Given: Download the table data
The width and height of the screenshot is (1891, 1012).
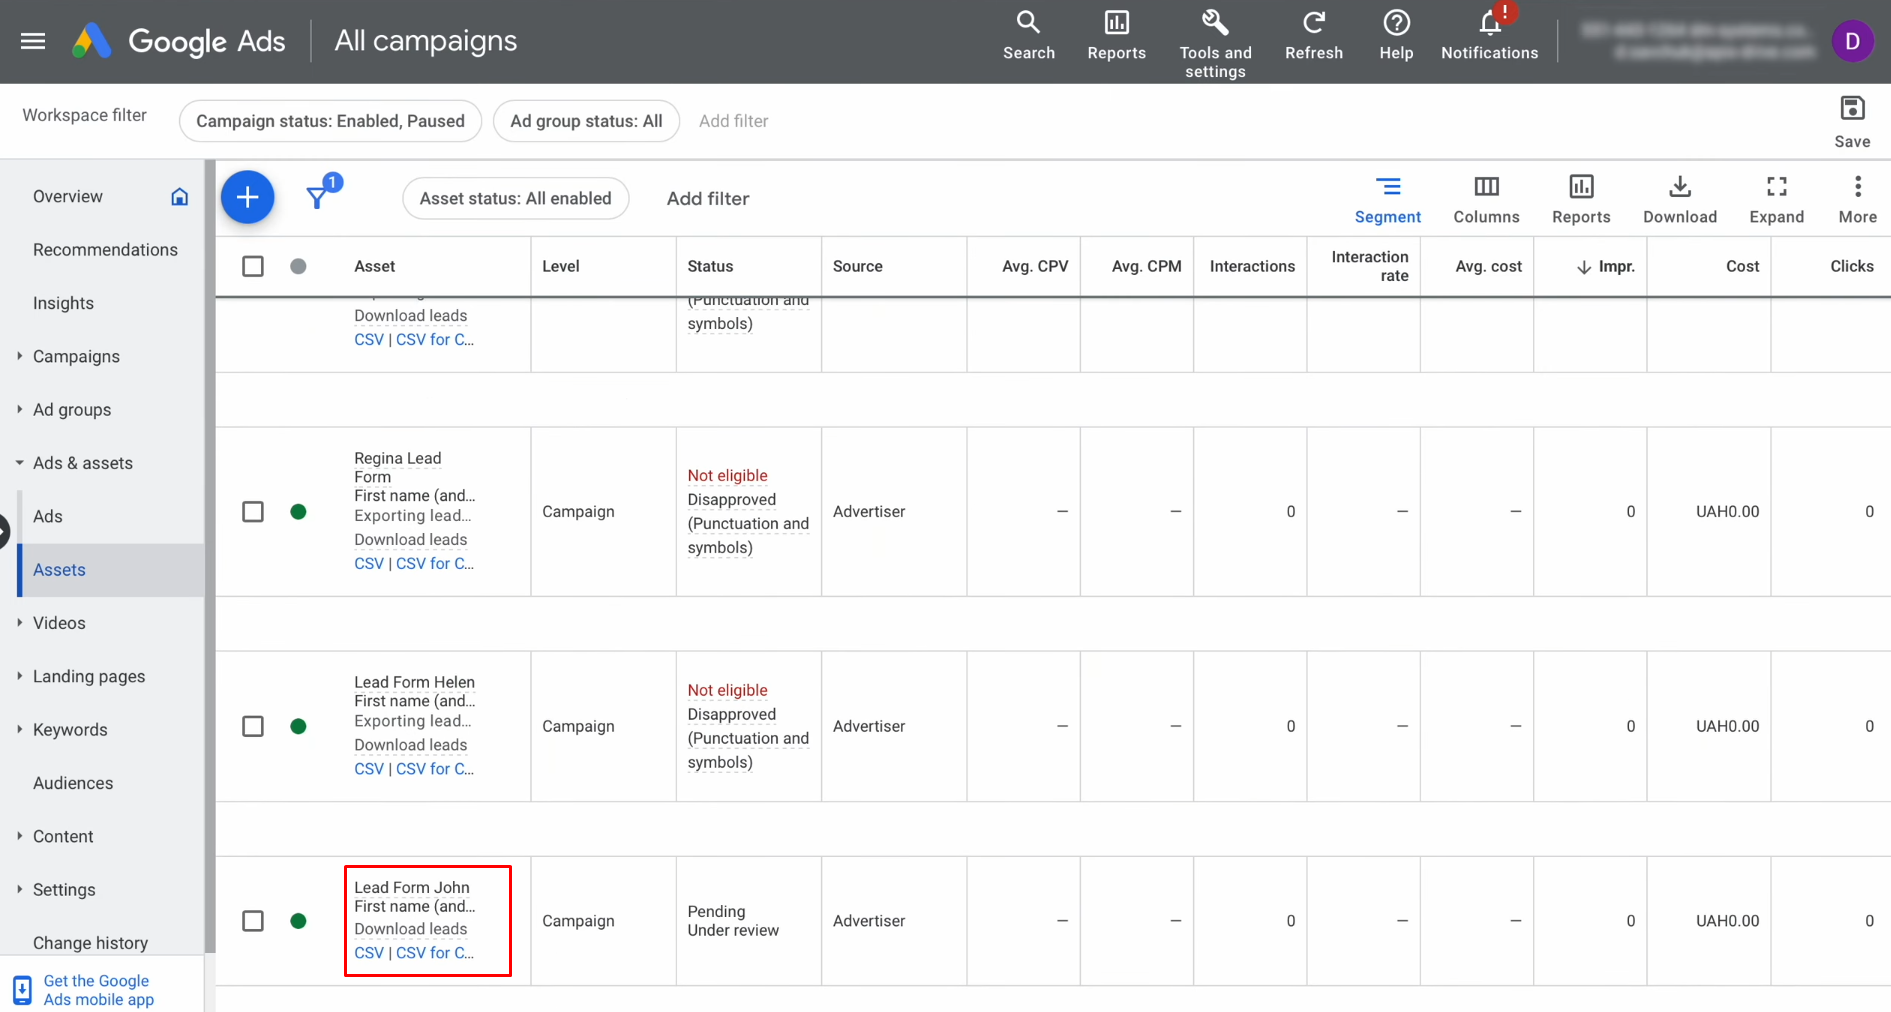Looking at the screenshot, I should click(x=1679, y=200).
